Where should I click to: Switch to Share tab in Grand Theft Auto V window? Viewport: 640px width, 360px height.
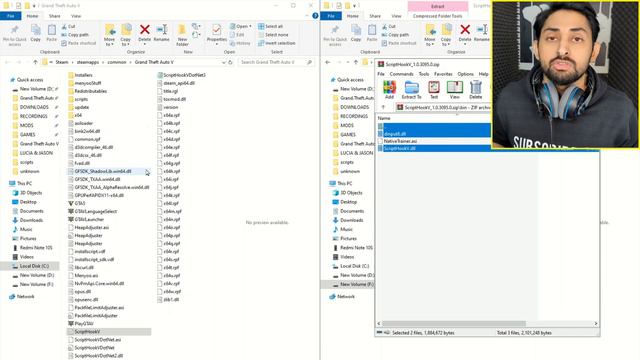tap(54, 16)
